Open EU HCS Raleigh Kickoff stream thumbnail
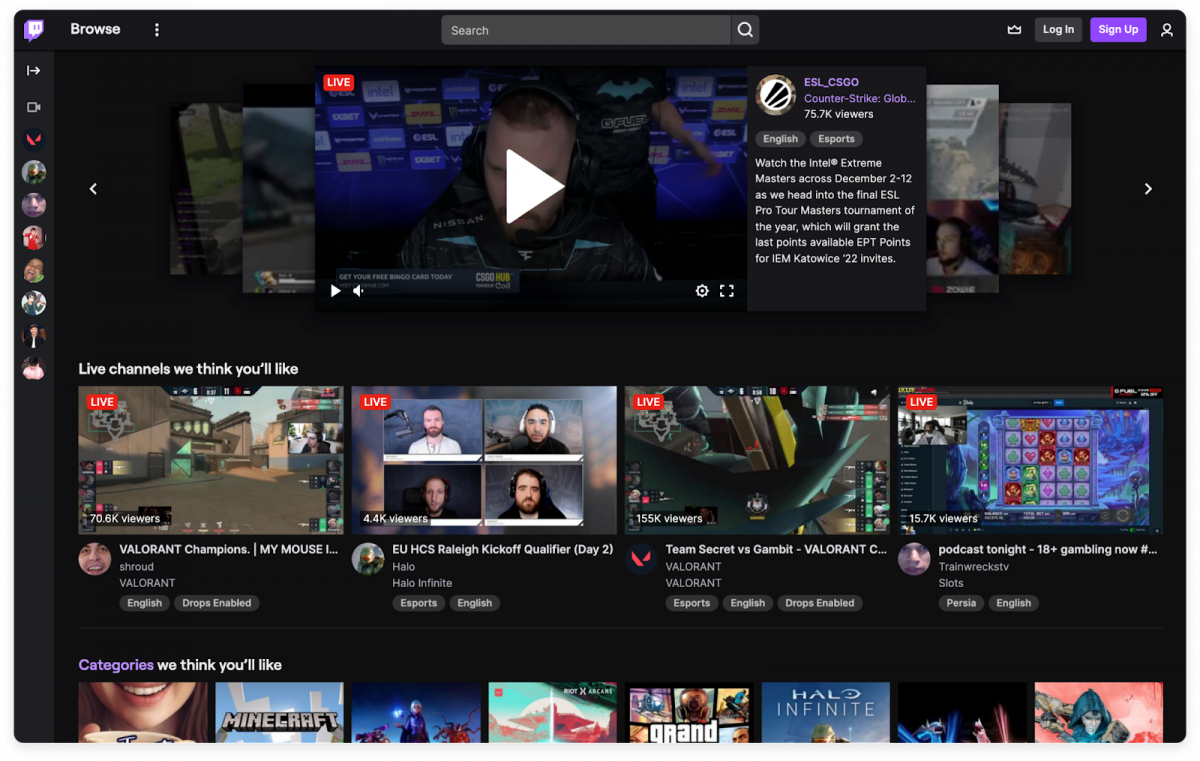1200x761 pixels. [x=484, y=460]
